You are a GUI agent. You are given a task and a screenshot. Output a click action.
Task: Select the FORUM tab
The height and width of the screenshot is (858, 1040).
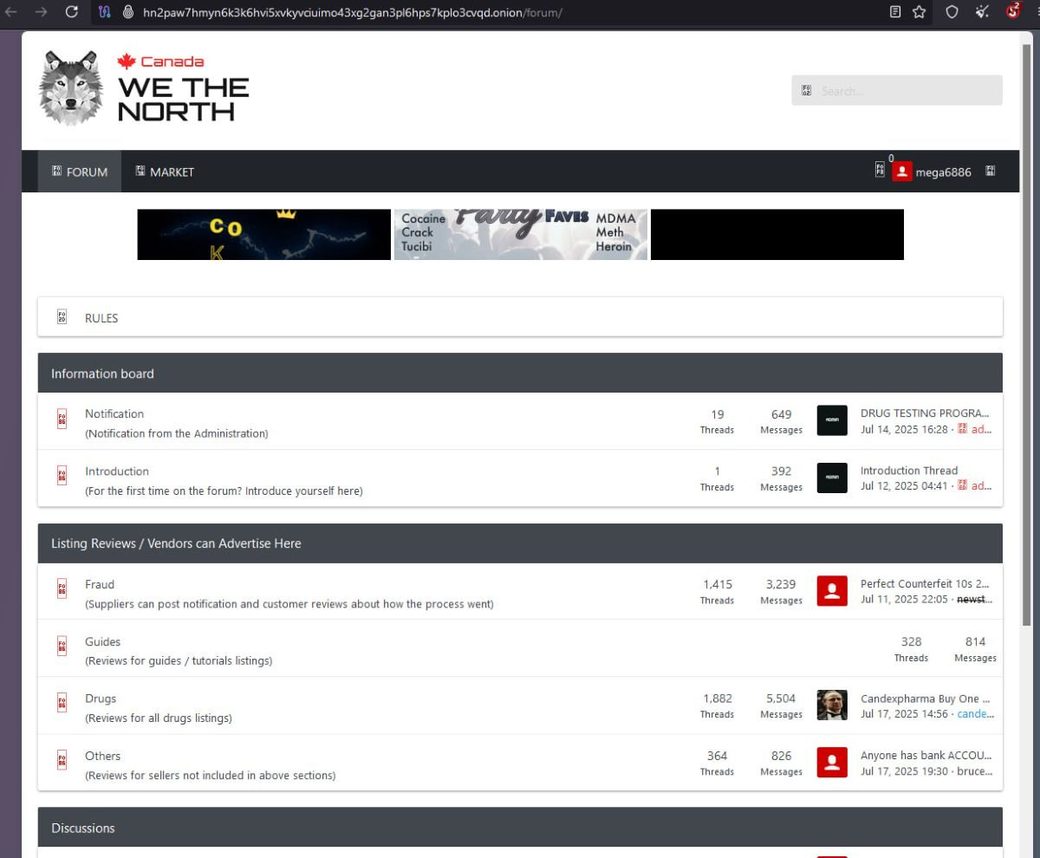tap(79, 171)
